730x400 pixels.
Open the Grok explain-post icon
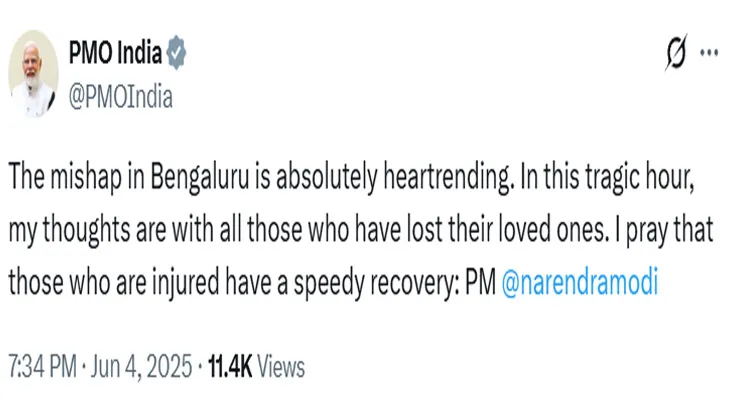[676, 53]
